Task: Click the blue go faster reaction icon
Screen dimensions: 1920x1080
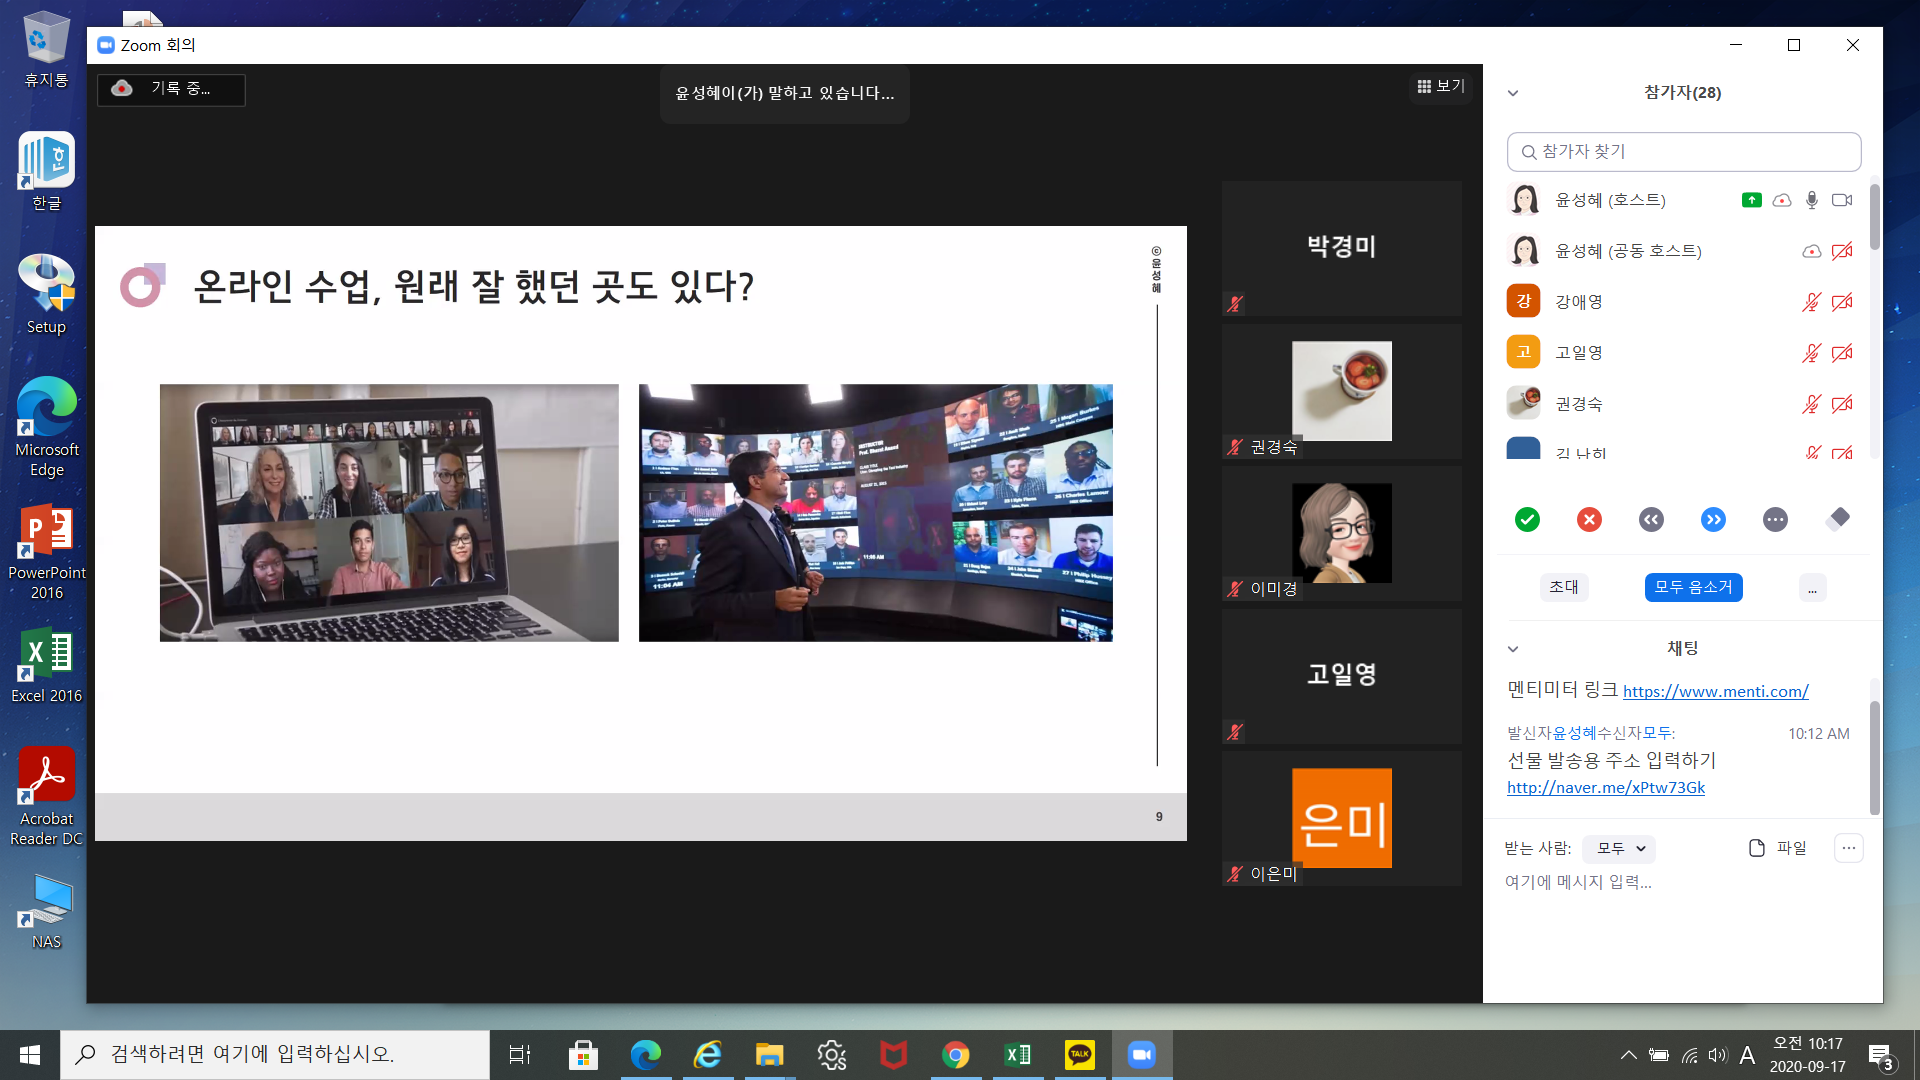Action: point(1713,519)
